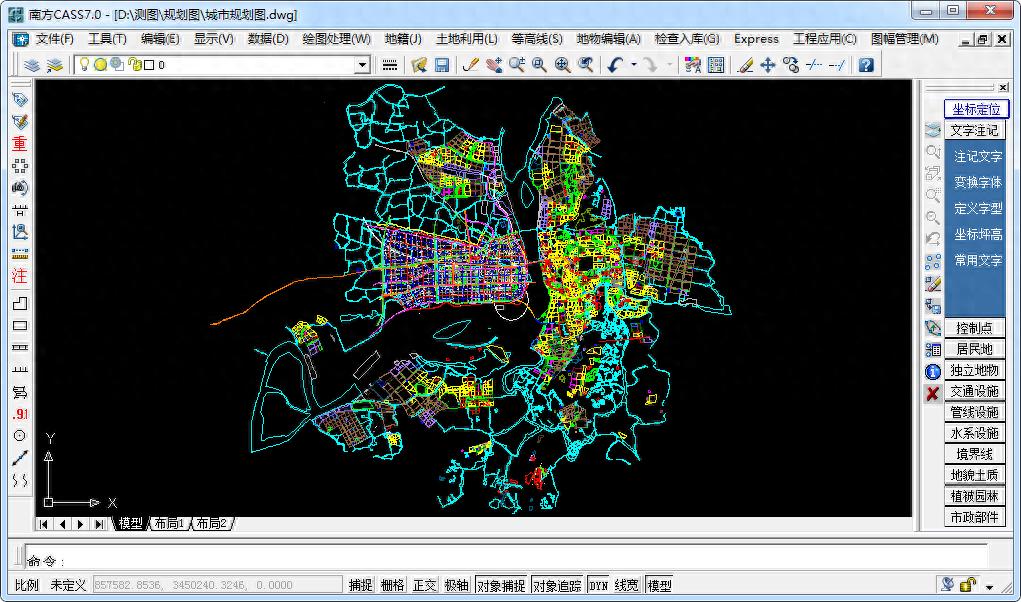Expand the layer dropdown list
1021x602 pixels.
(362, 65)
